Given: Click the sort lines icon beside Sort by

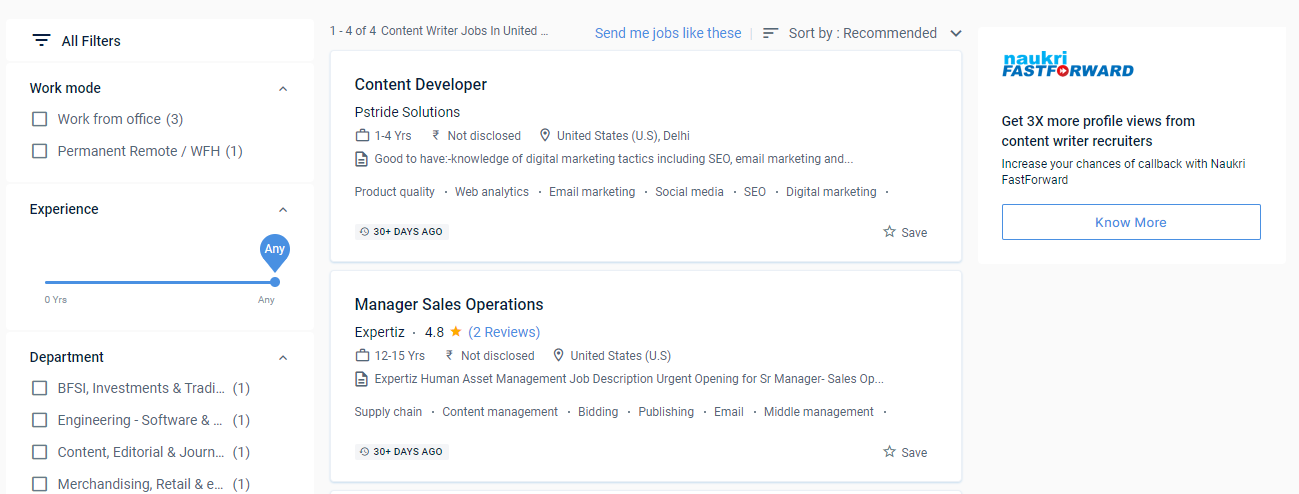Looking at the screenshot, I should point(770,33).
